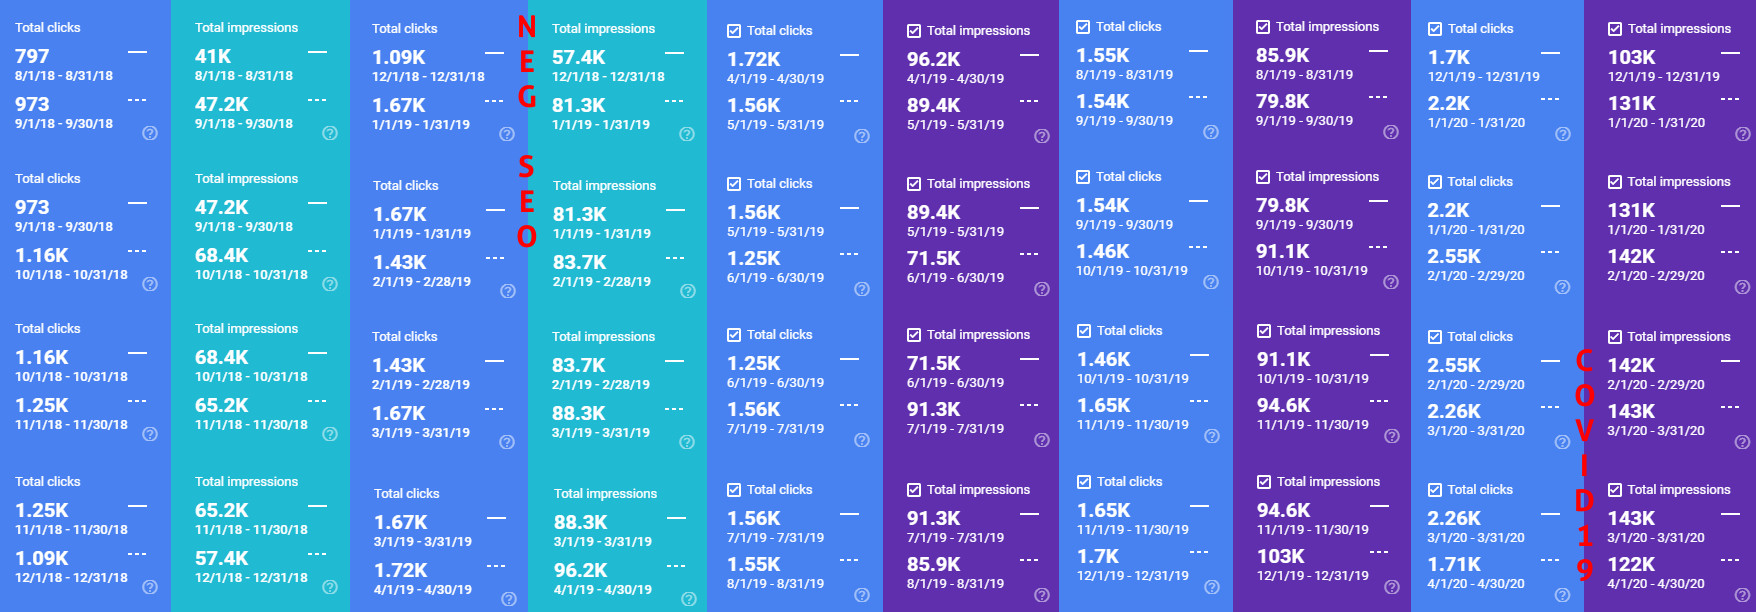Open help on Total impressions card showing 41K
This screenshot has width=1756, height=612.
coord(330,133)
